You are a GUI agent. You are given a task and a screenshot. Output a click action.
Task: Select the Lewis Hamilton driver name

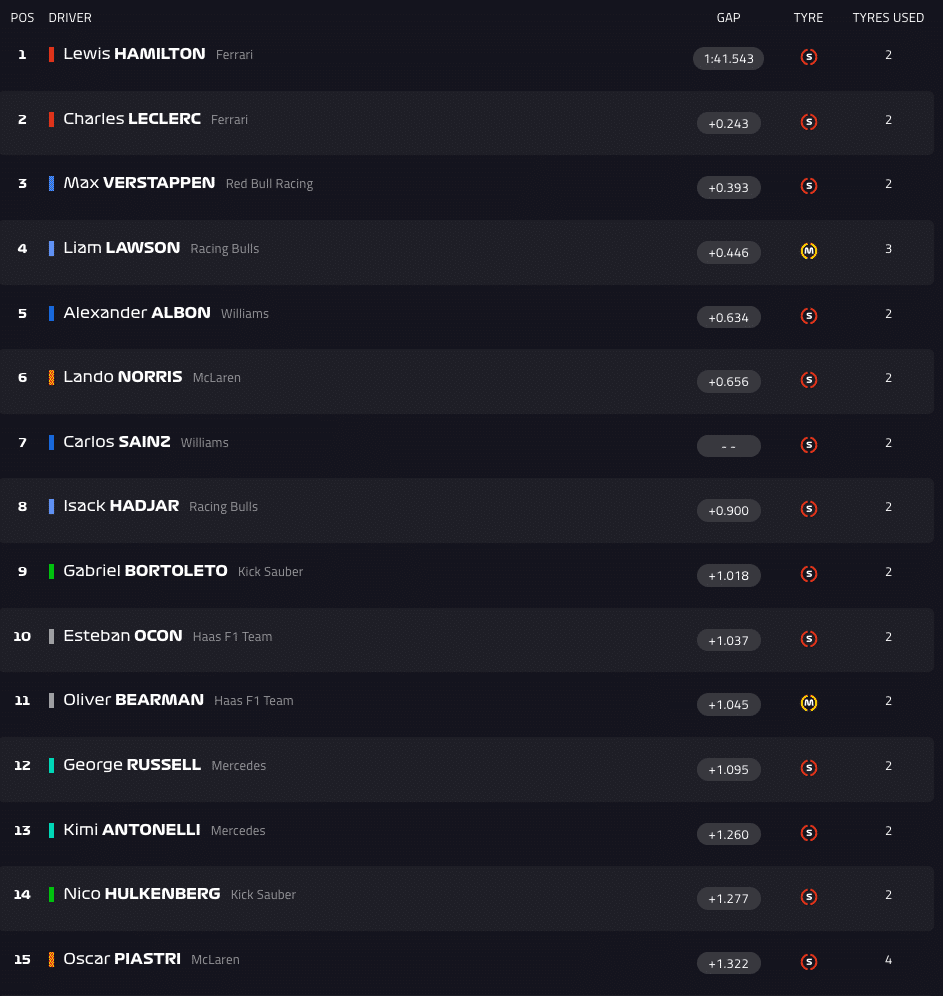pos(134,54)
